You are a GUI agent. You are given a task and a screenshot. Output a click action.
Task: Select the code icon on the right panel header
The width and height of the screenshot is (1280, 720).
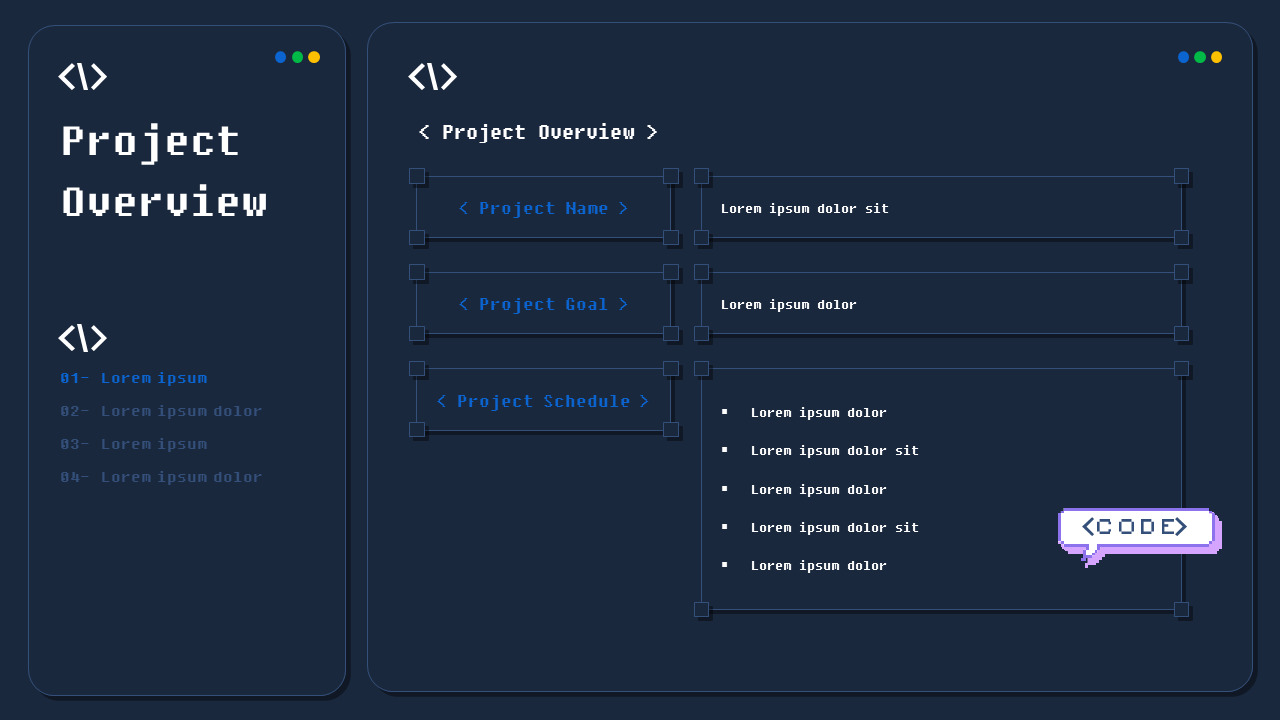433,77
